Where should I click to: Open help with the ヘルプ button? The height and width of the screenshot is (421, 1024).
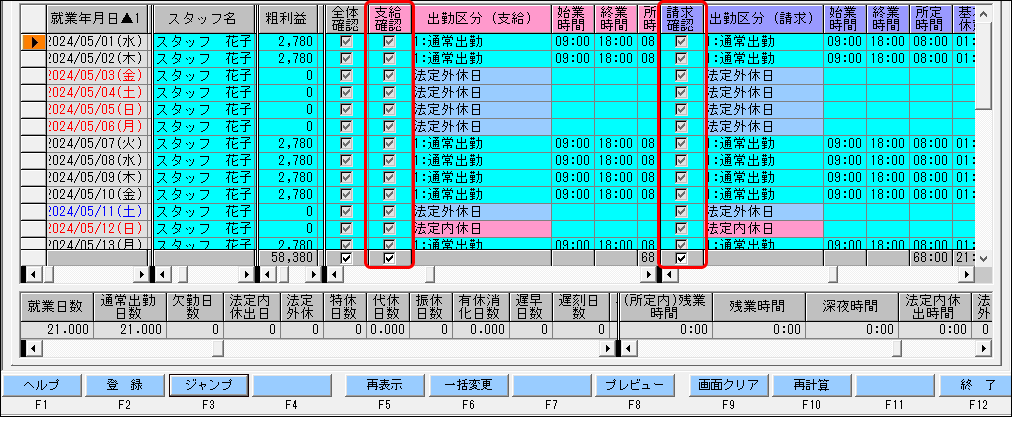(x=41, y=385)
